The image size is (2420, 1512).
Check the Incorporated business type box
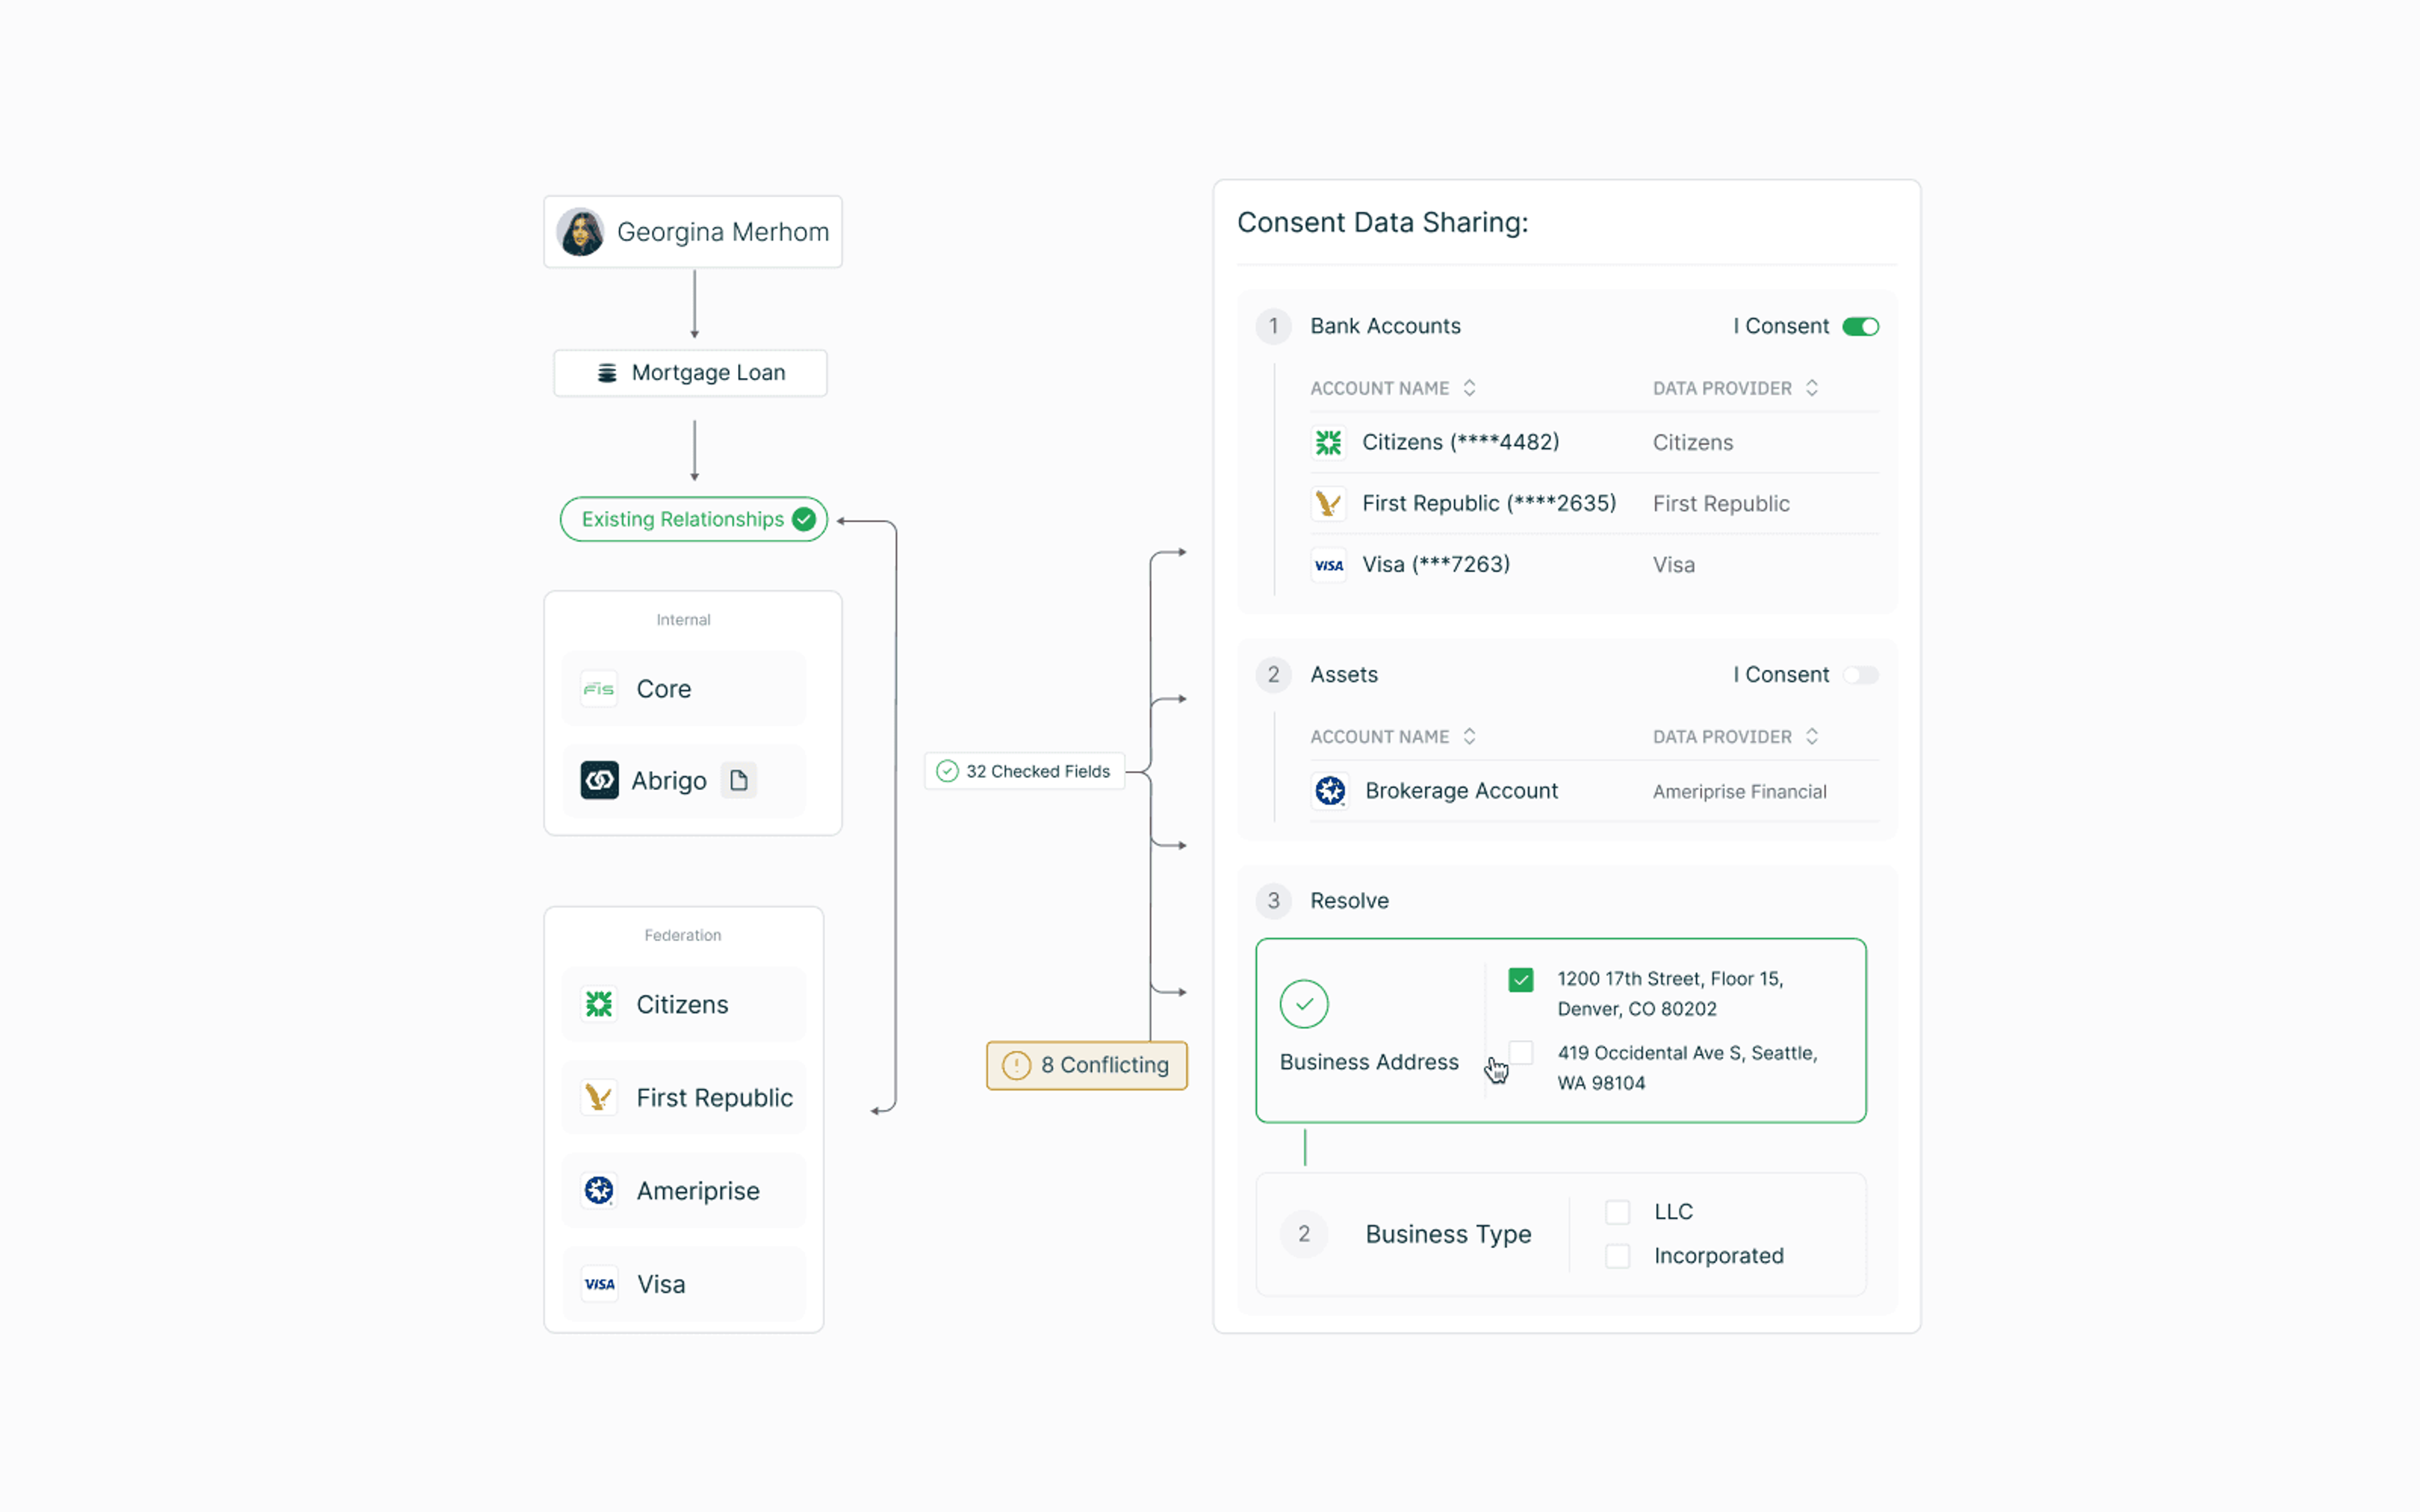(x=1617, y=1256)
